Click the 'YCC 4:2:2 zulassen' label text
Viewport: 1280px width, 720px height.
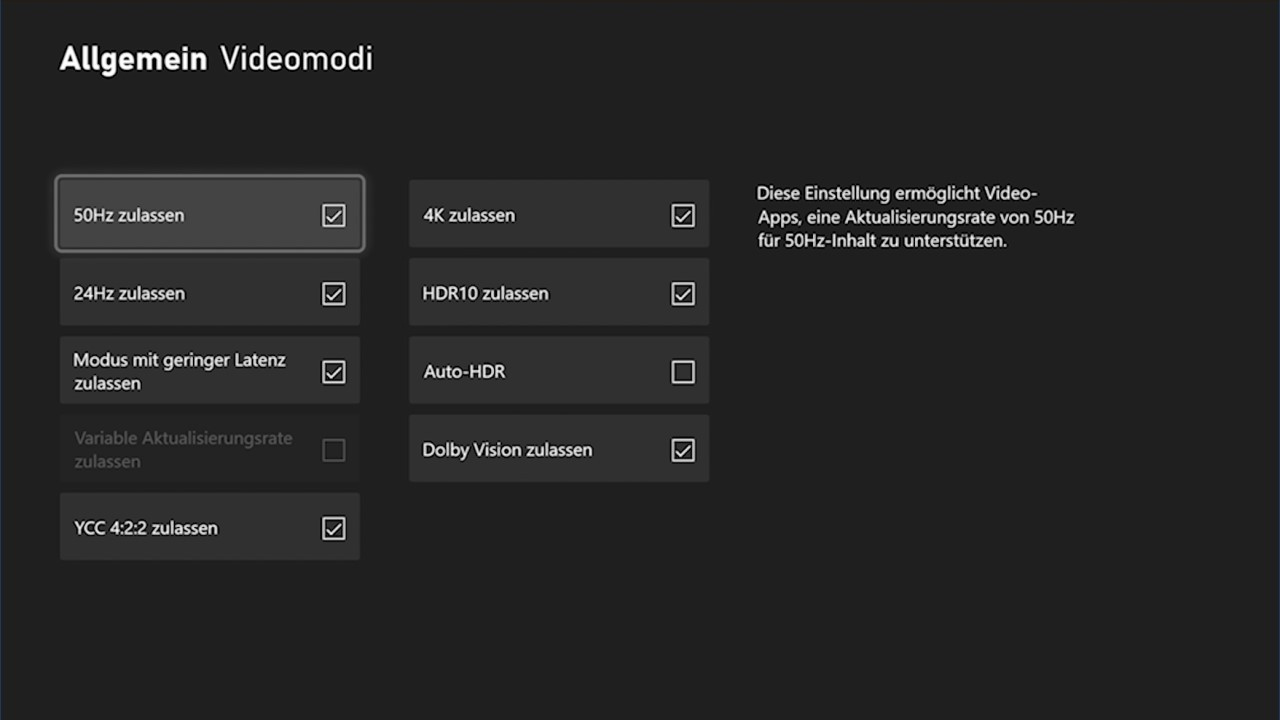146,528
